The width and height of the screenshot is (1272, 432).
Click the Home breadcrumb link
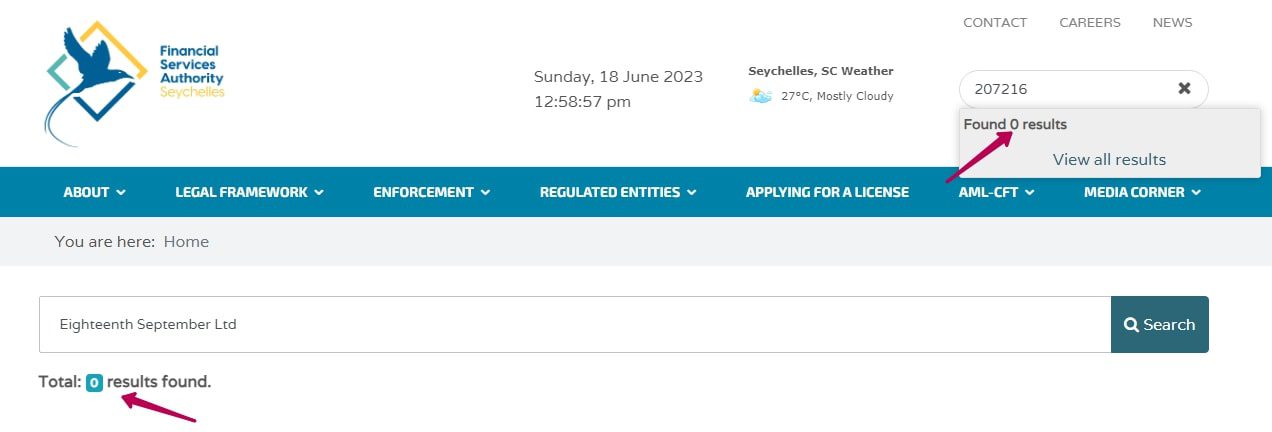point(186,241)
